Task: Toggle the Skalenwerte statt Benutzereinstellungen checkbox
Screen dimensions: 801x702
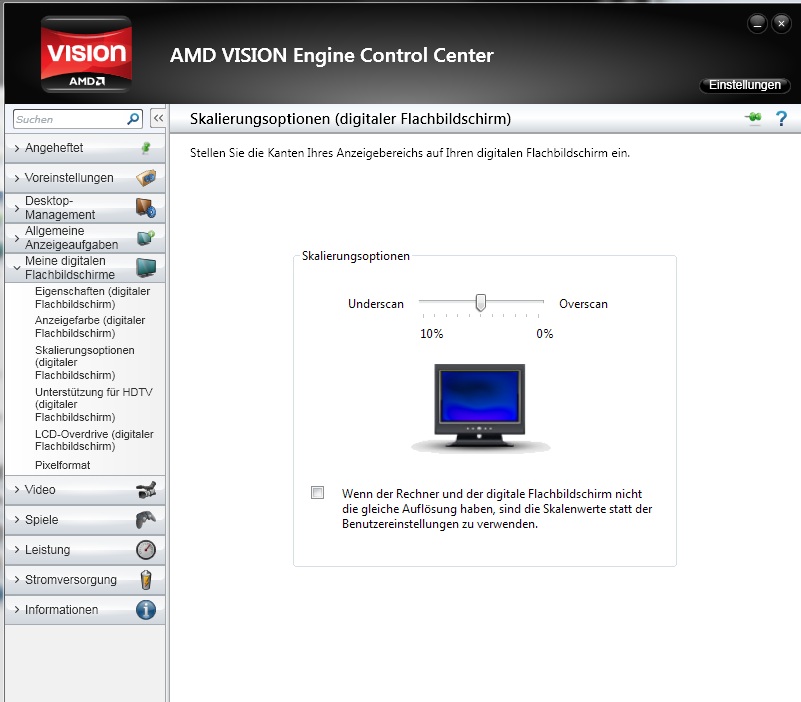Action: click(x=317, y=493)
